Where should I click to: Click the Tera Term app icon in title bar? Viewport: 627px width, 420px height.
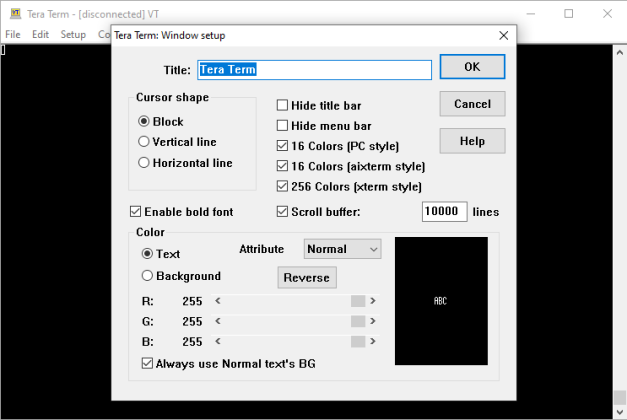coord(15,14)
